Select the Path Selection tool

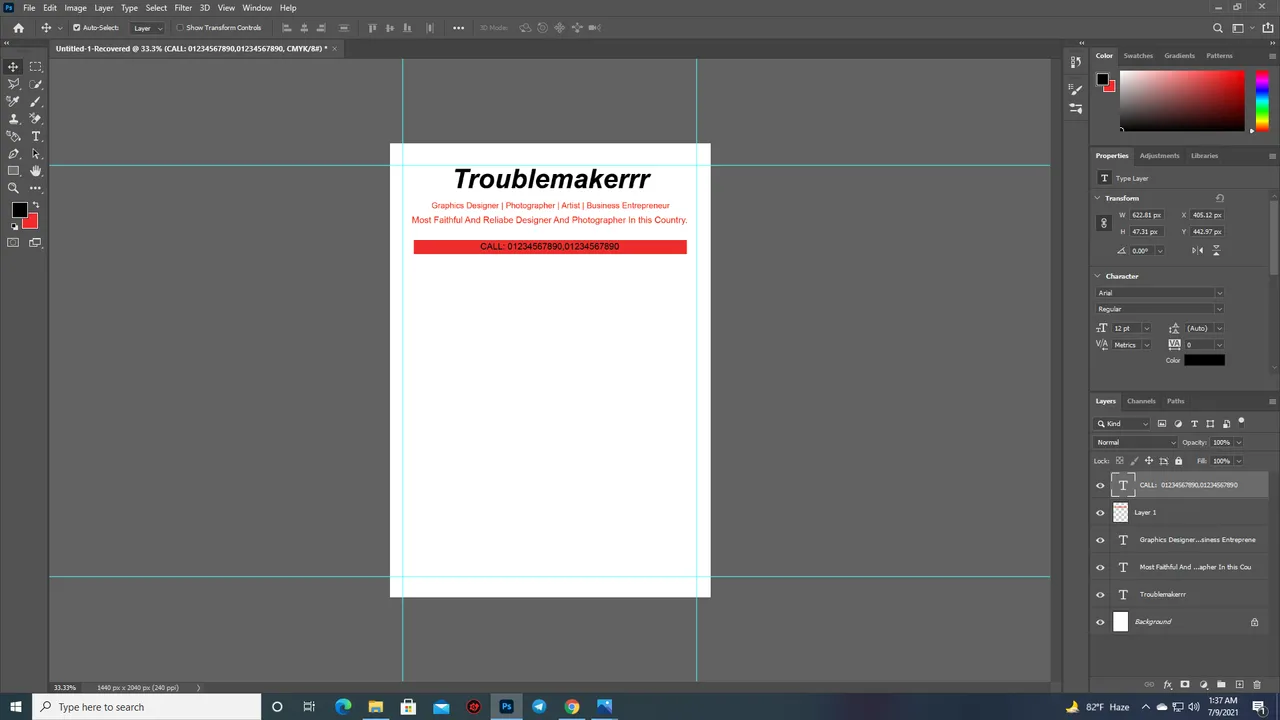pos(36,154)
